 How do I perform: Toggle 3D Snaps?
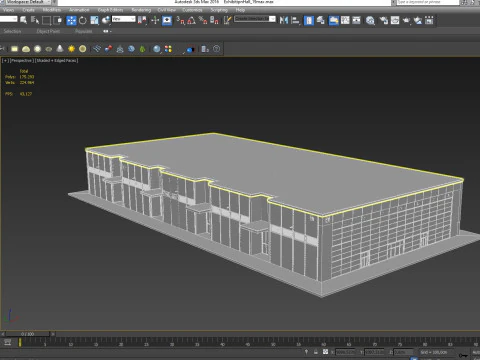click(180, 20)
